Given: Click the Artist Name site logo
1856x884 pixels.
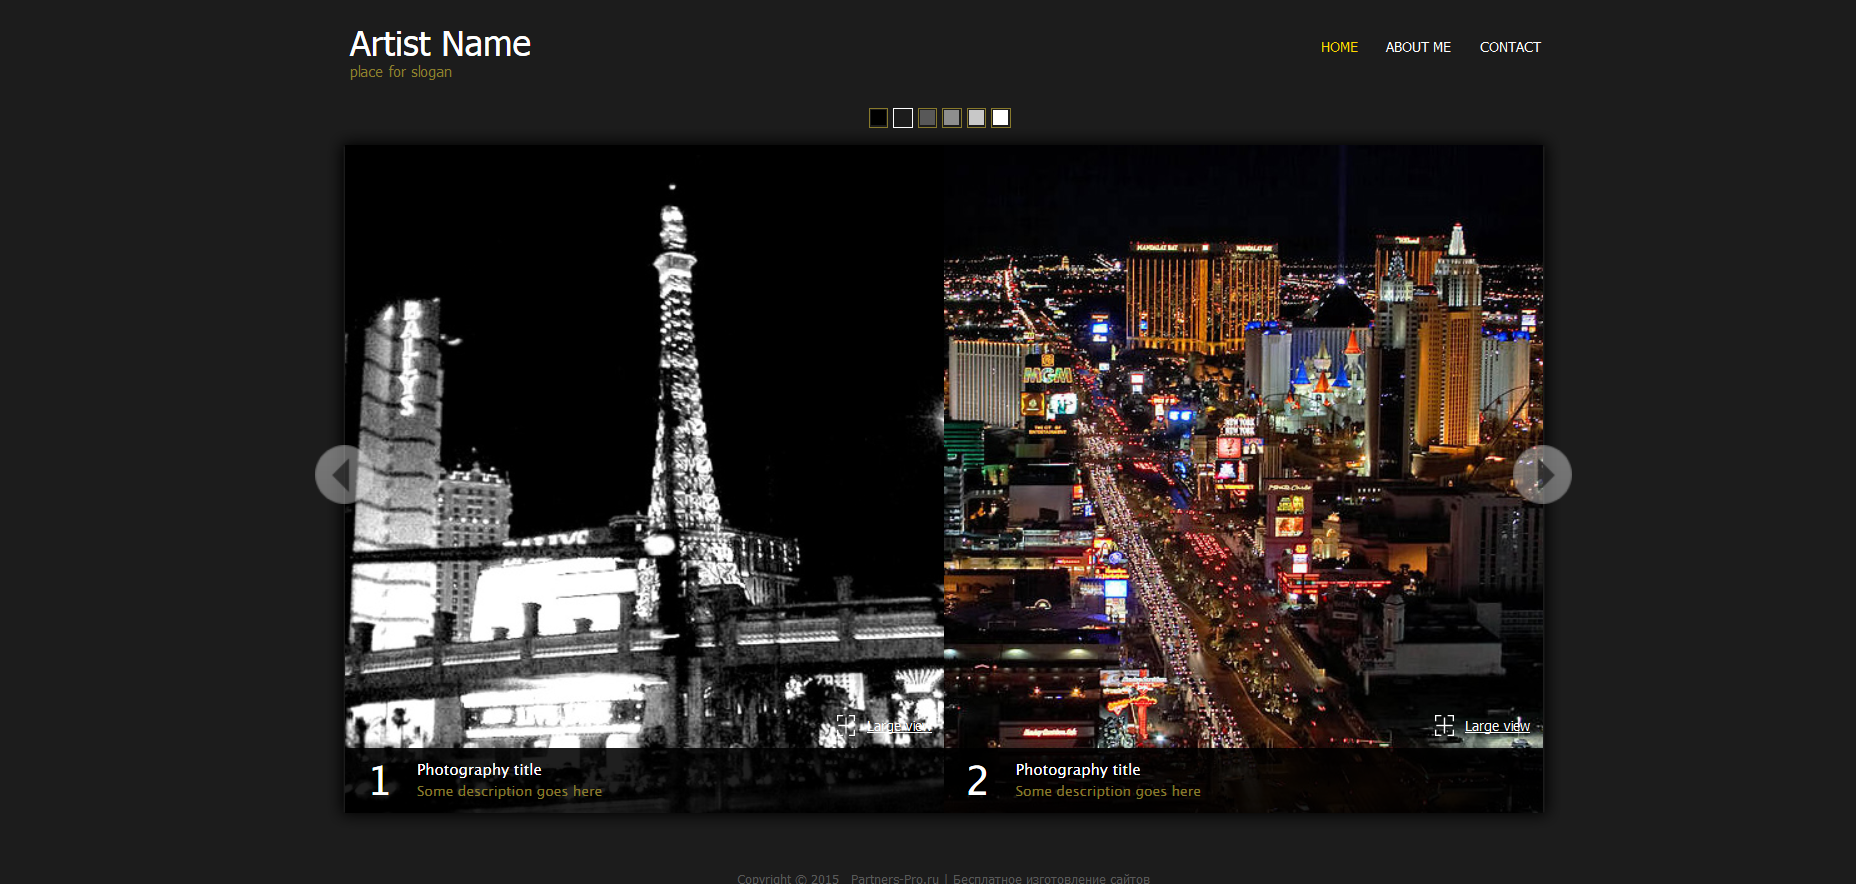Looking at the screenshot, I should click(x=440, y=44).
